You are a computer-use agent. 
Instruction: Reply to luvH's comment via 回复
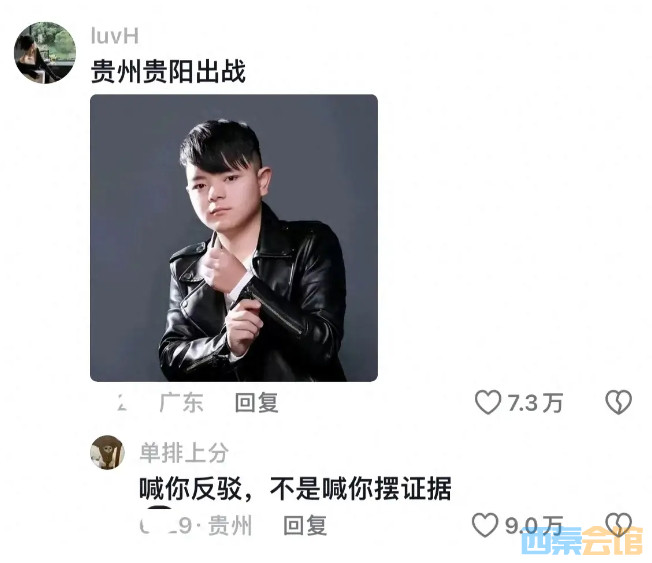coord(257,402)
